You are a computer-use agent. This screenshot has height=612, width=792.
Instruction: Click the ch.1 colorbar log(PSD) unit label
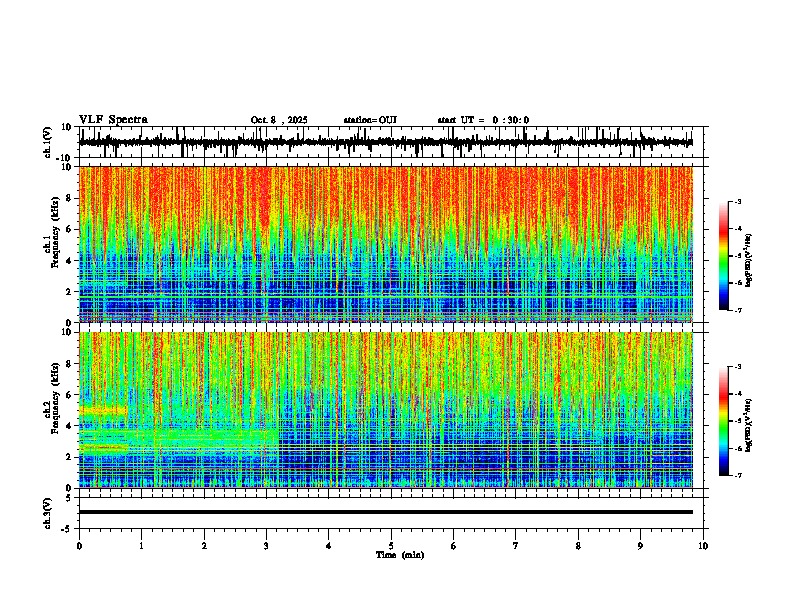[749, 260]
